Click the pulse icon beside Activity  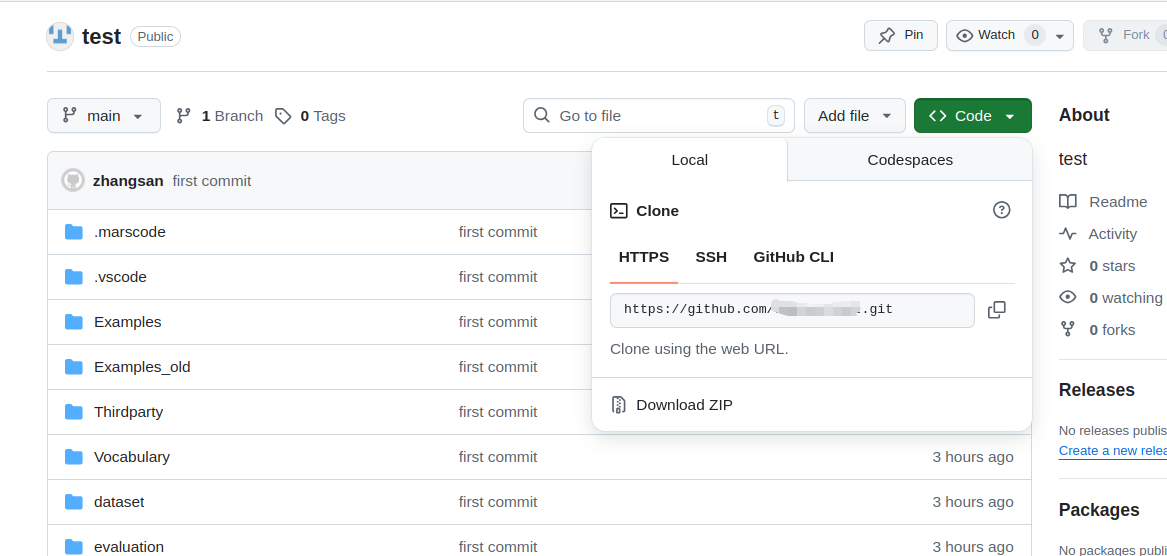[x=1068, y=234]
